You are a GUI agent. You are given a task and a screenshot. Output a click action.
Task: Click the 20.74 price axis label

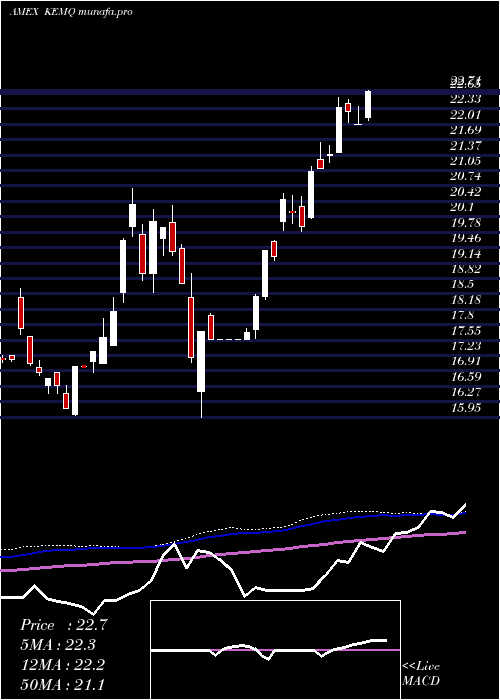(x=465, y=176)
